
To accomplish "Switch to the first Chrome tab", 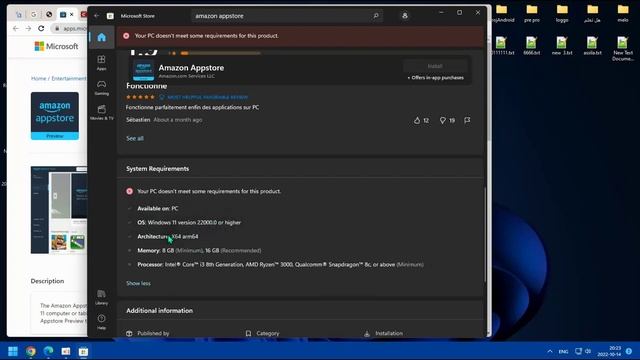I will click(x=19, y=14).
